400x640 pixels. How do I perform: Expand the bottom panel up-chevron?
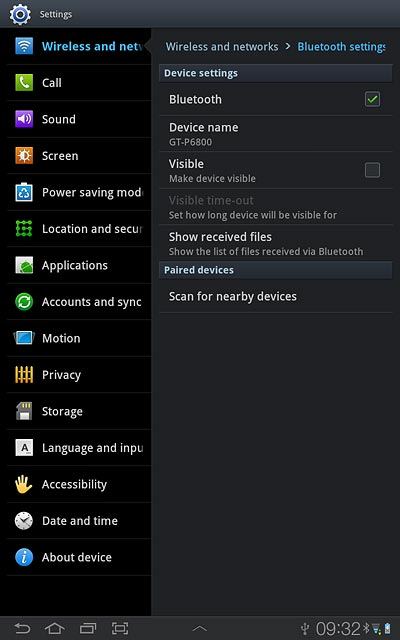(x=200, y=629)
